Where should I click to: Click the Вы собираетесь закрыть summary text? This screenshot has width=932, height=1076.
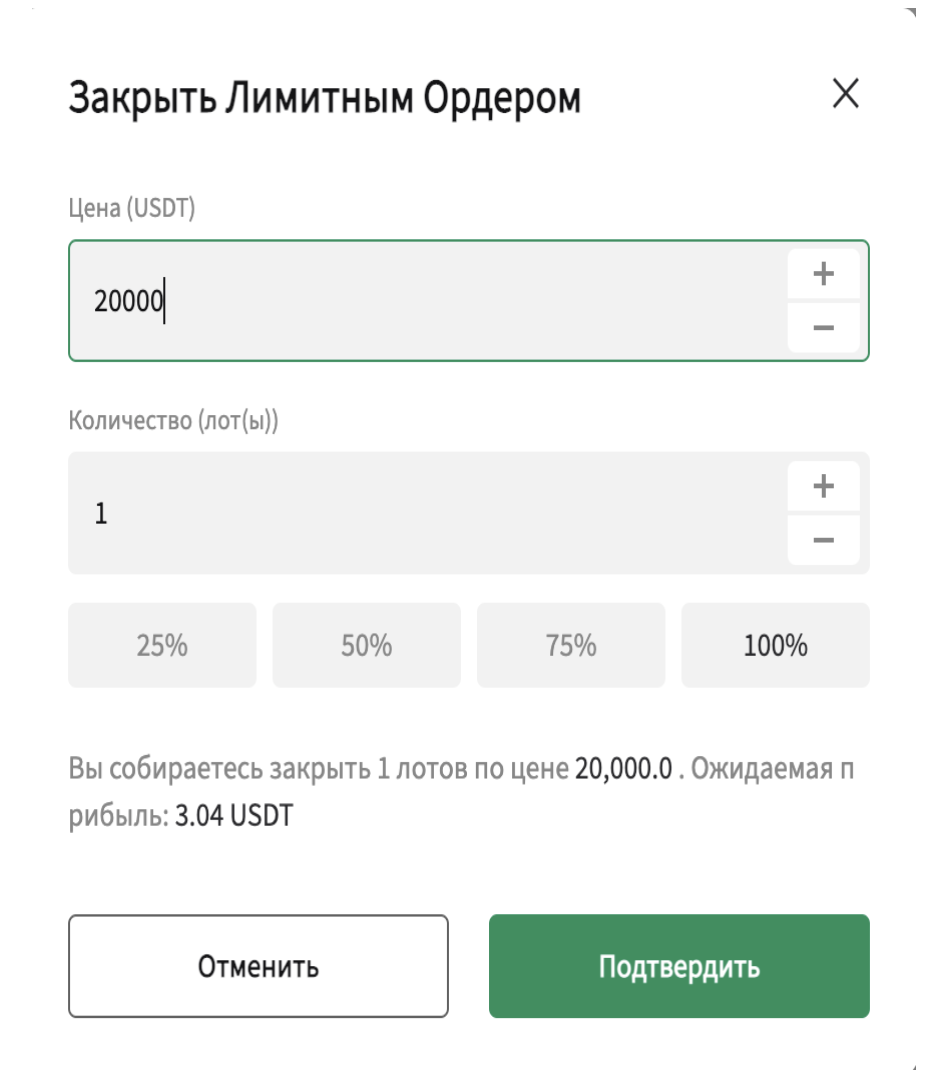coord(220,769)
